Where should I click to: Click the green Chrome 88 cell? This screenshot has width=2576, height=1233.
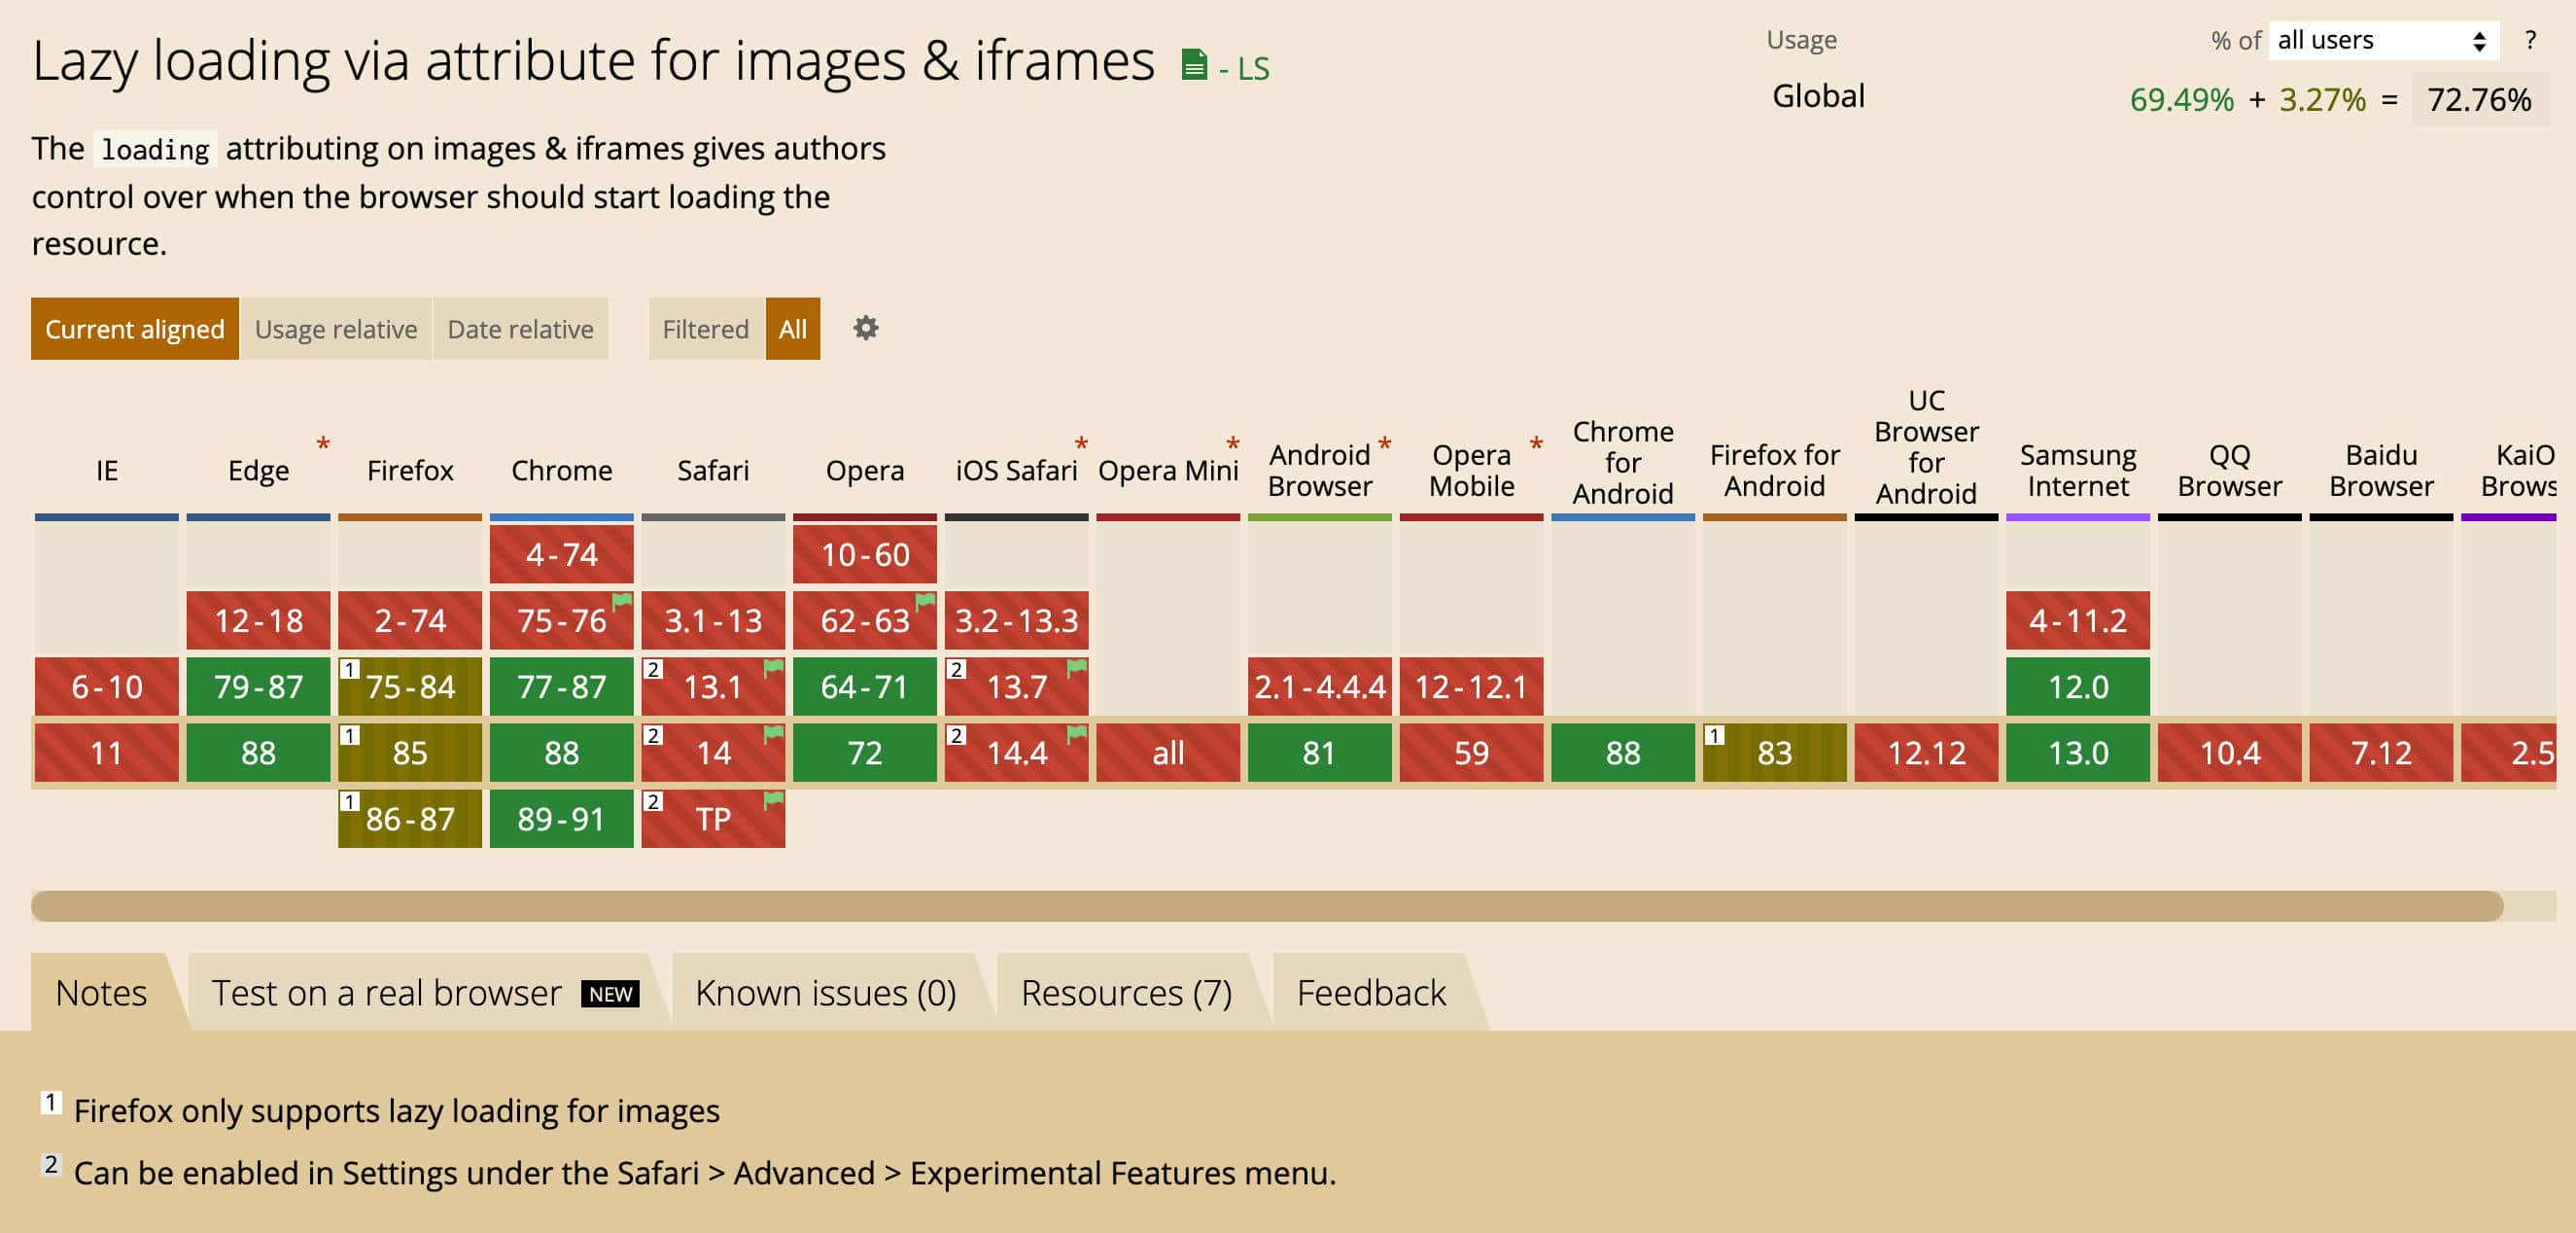click(559, 752)
